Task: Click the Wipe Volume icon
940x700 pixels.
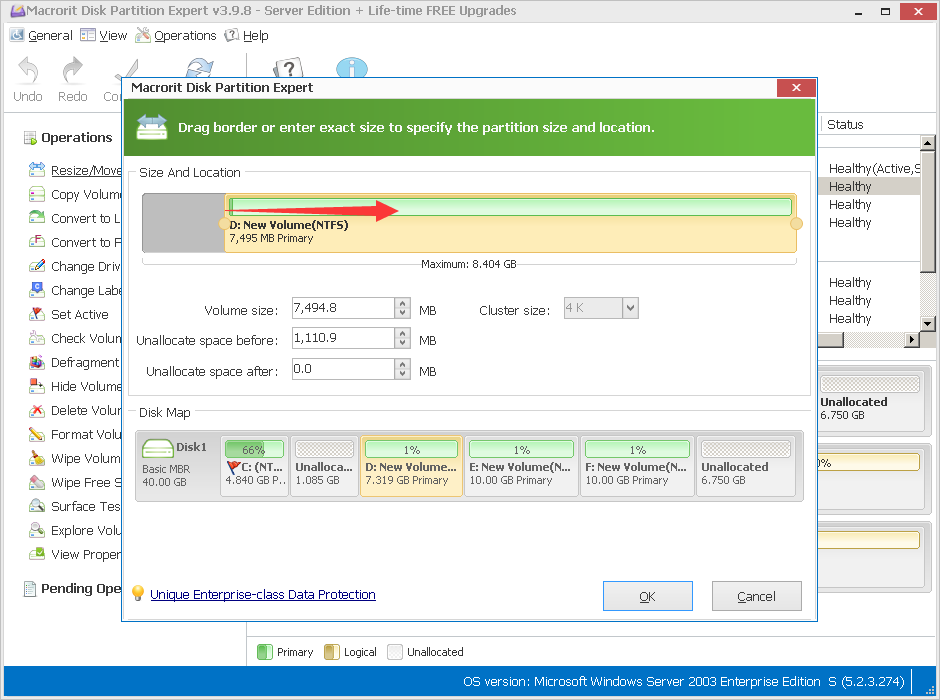Action: point(37,458)
